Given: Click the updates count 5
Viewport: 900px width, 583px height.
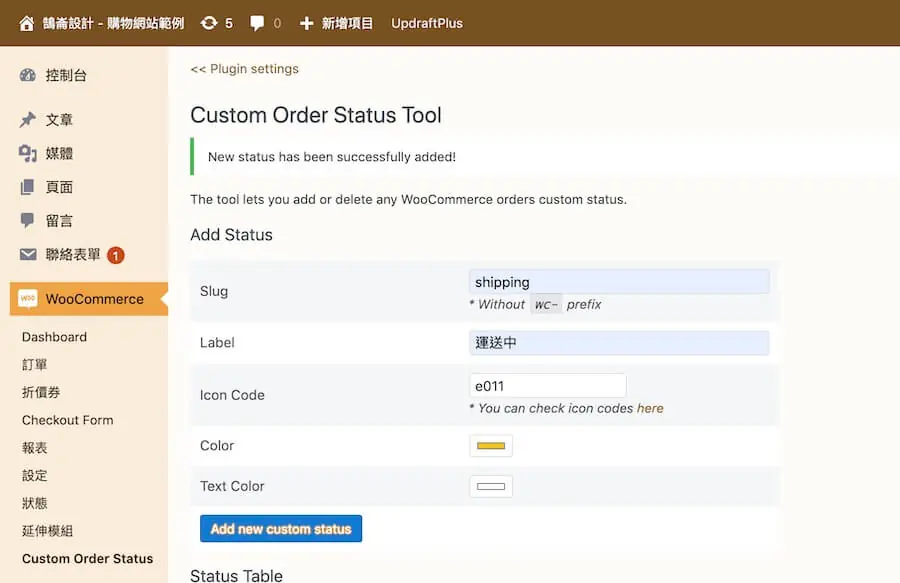Looking at the screenshot, I should 228,24.
